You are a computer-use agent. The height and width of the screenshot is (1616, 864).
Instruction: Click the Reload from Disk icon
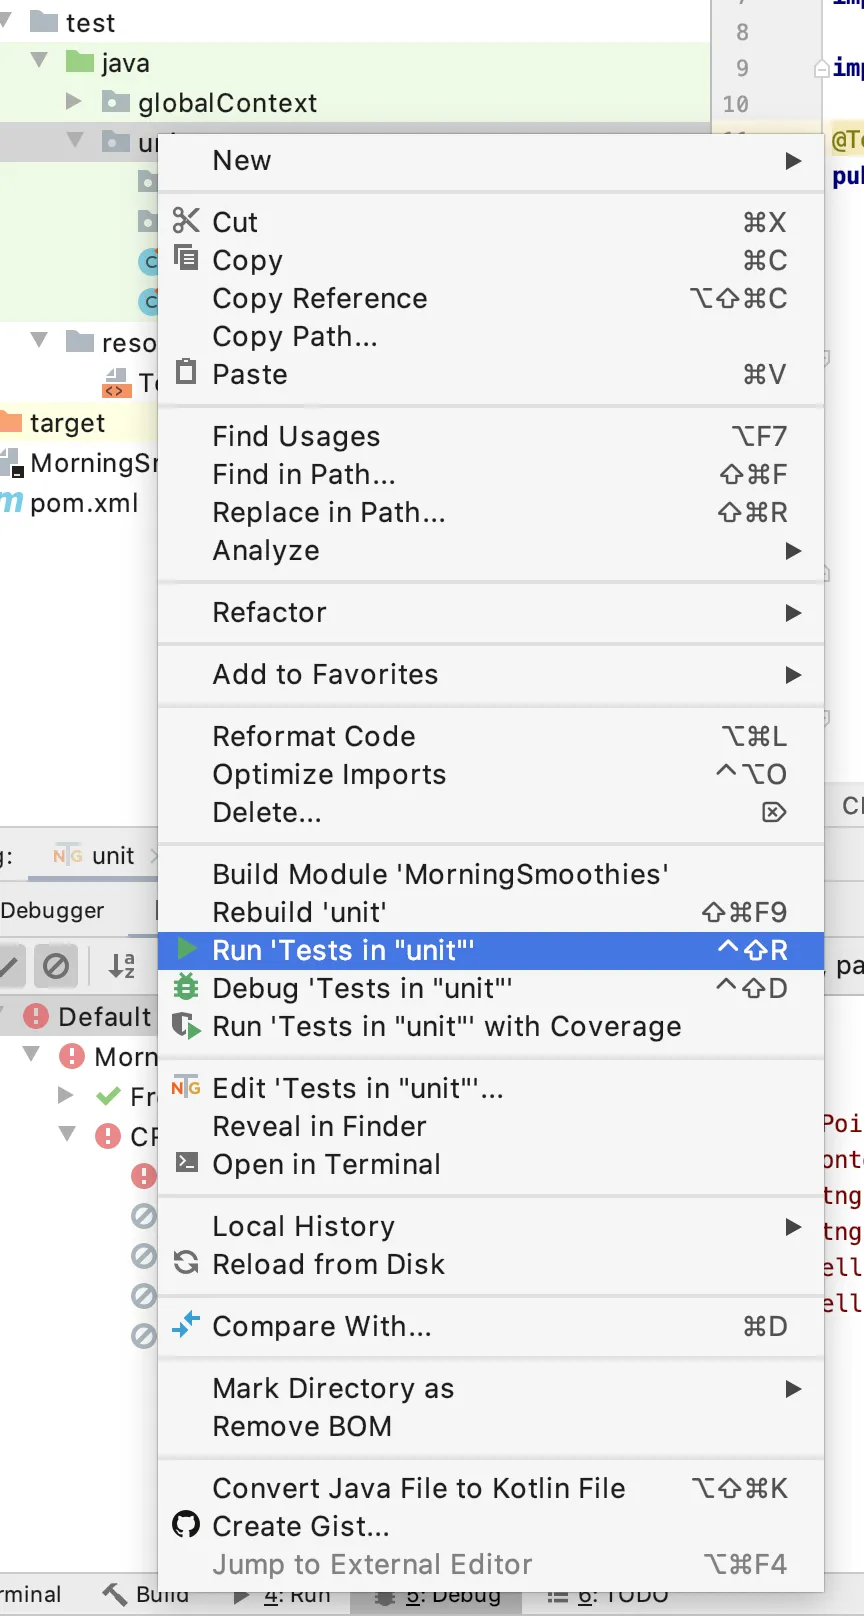tap(186, 1263)
